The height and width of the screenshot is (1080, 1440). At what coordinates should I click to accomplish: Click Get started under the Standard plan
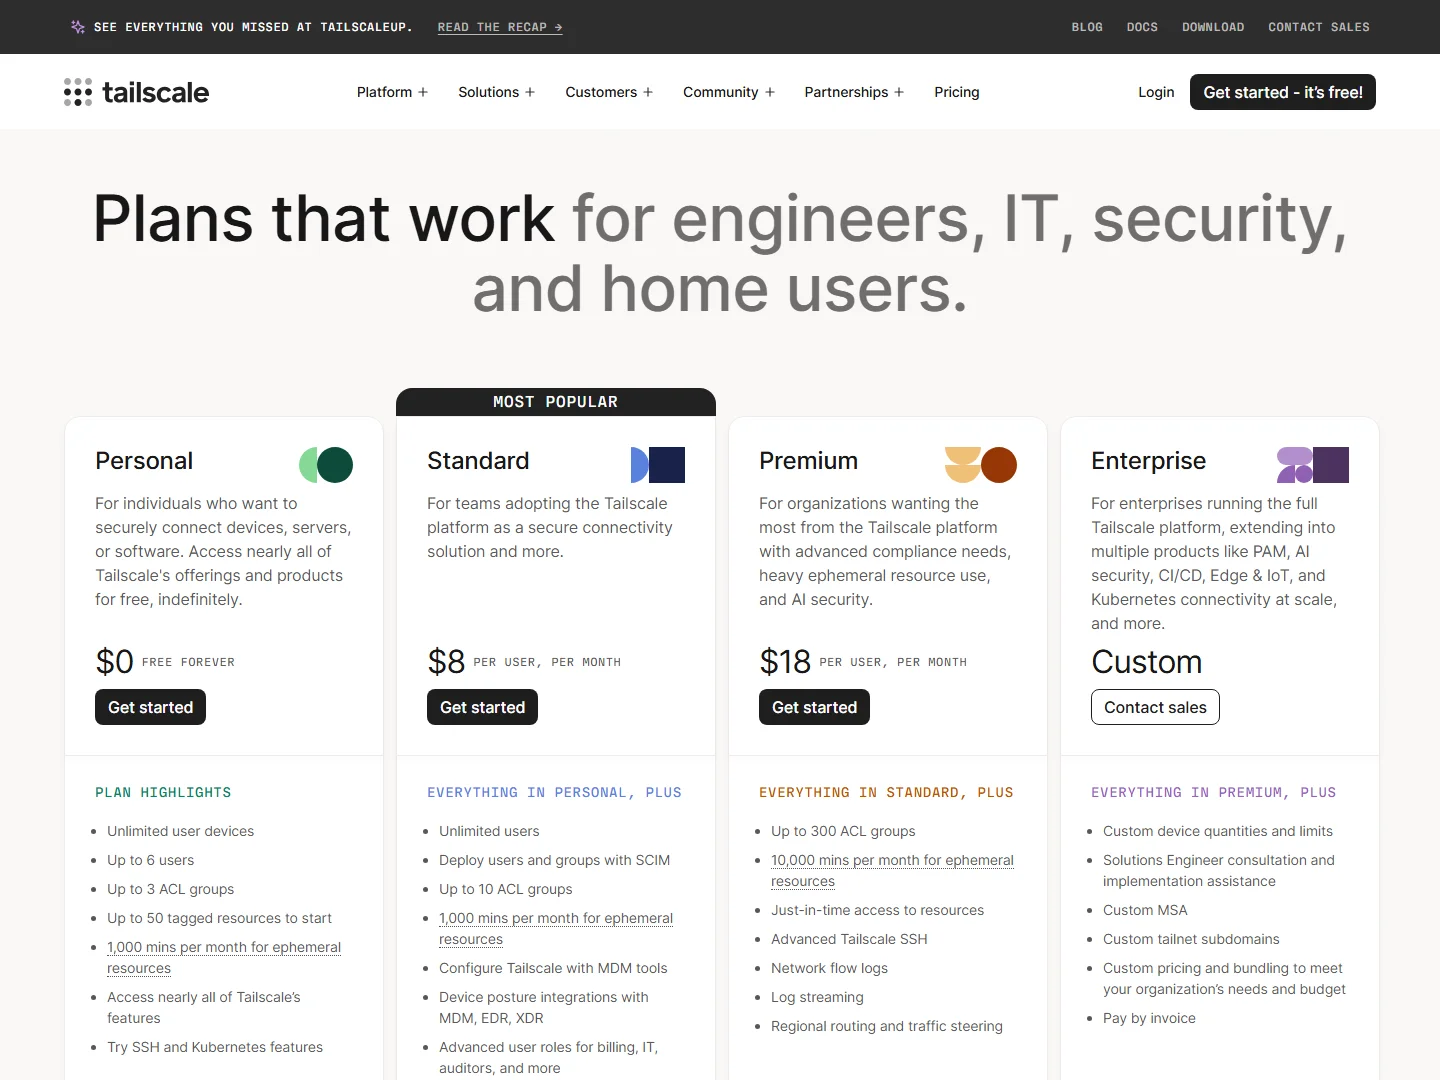pyautogui.click(x=482, y=707)
